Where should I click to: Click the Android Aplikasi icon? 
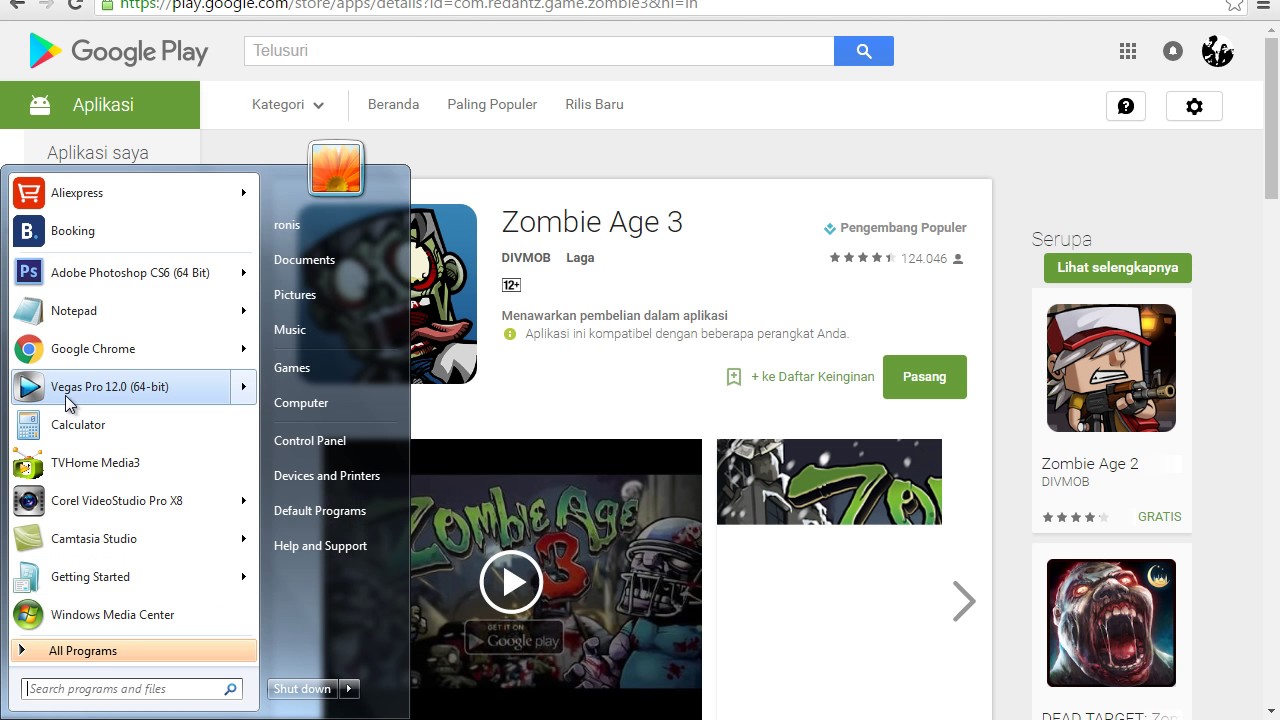pyautogui.click(x=40, y=105)
